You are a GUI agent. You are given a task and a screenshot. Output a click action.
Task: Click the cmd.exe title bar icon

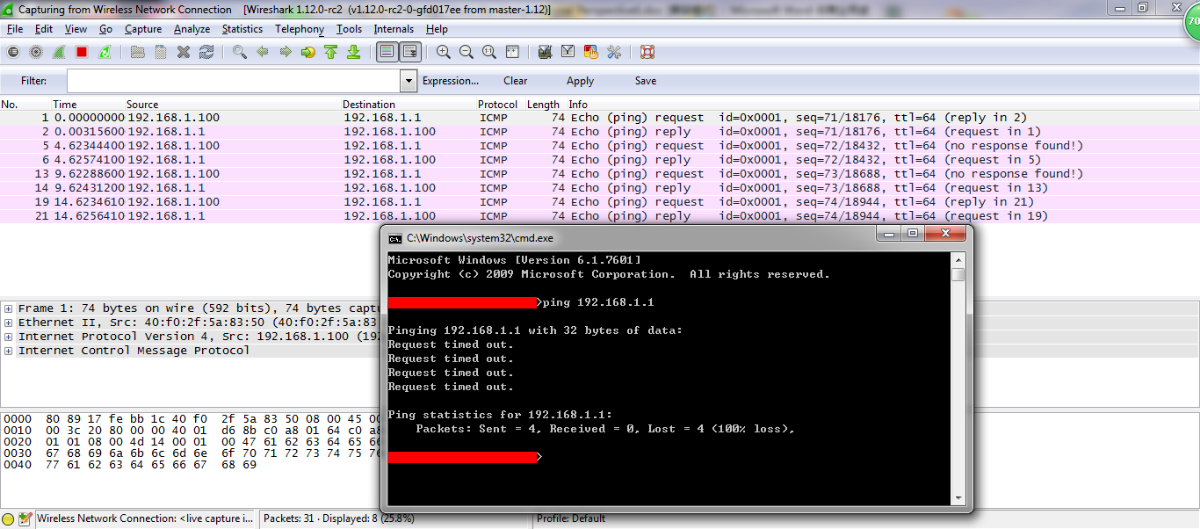tap(396, 238)
